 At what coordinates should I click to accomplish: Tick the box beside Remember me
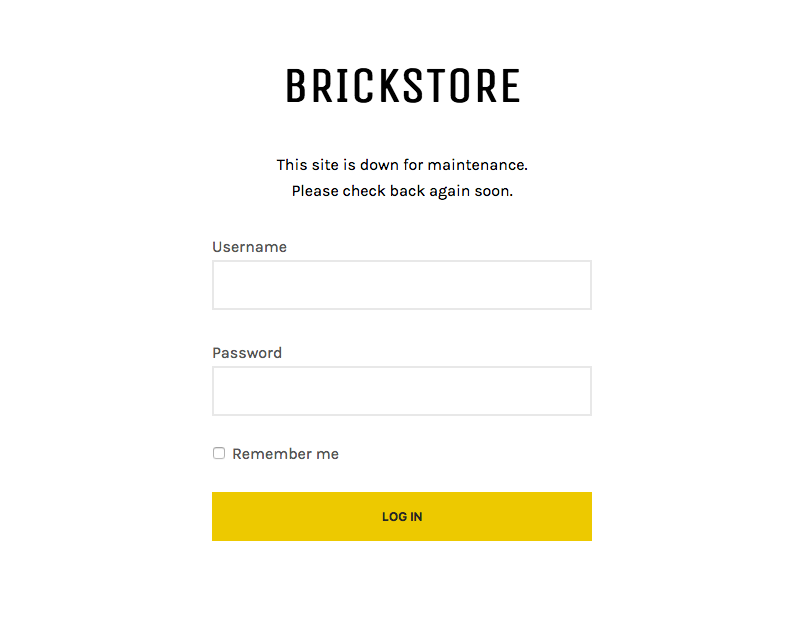[x=219, y=453]
